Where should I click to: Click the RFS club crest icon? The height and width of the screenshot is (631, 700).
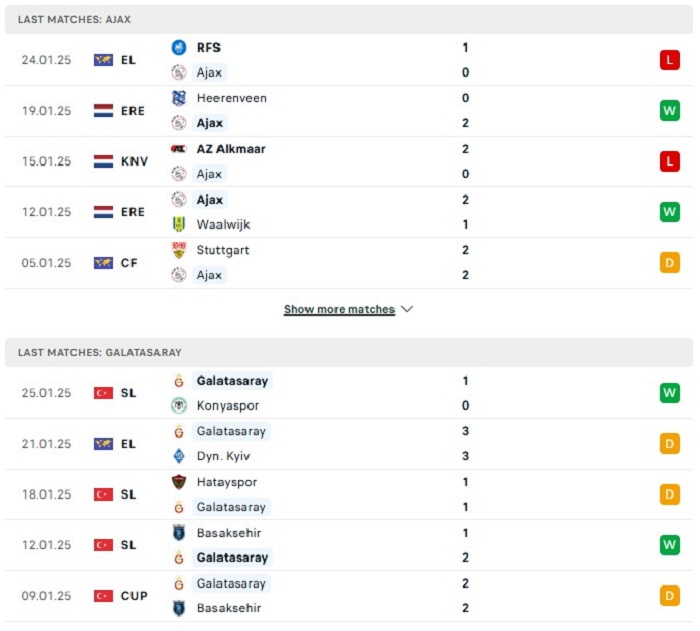[x=179, y=47]
